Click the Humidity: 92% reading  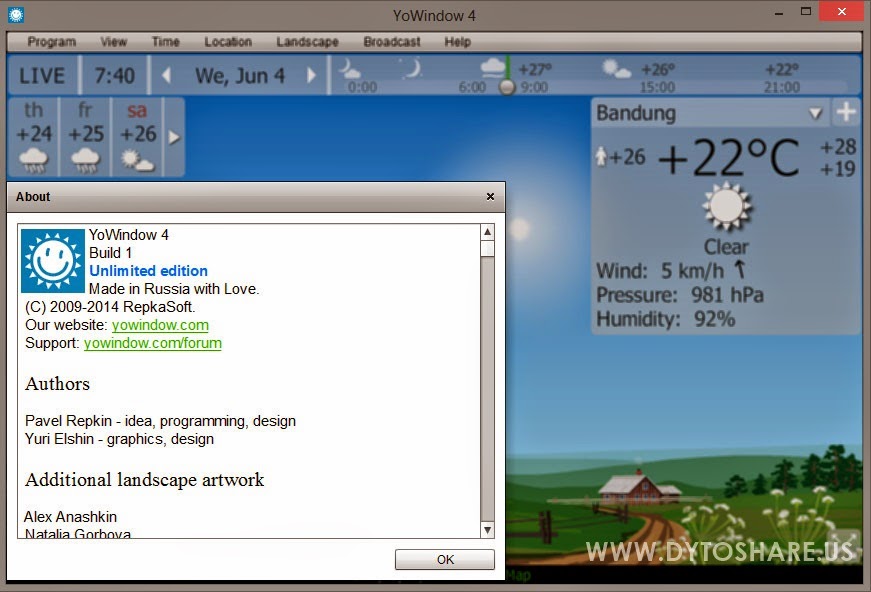(x=665, y=319)
